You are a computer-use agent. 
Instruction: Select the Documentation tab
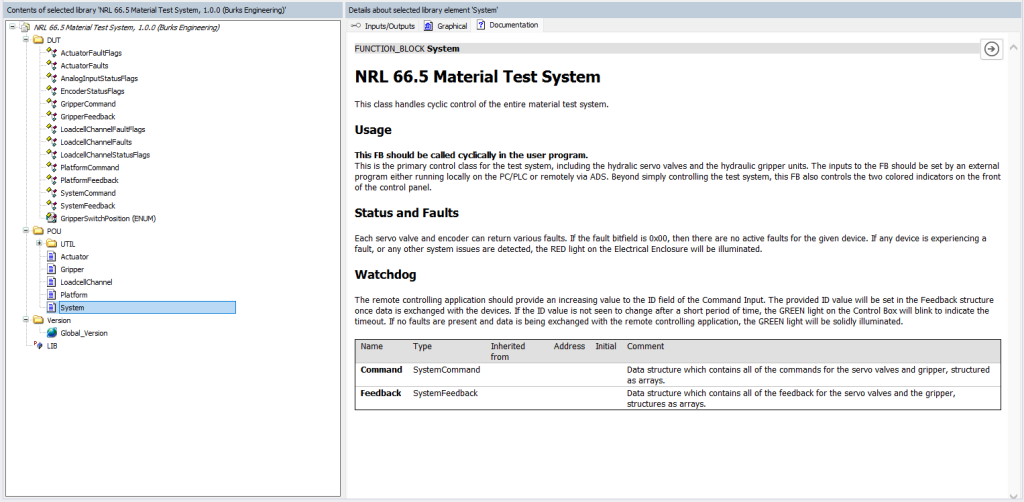pos(508,25)
